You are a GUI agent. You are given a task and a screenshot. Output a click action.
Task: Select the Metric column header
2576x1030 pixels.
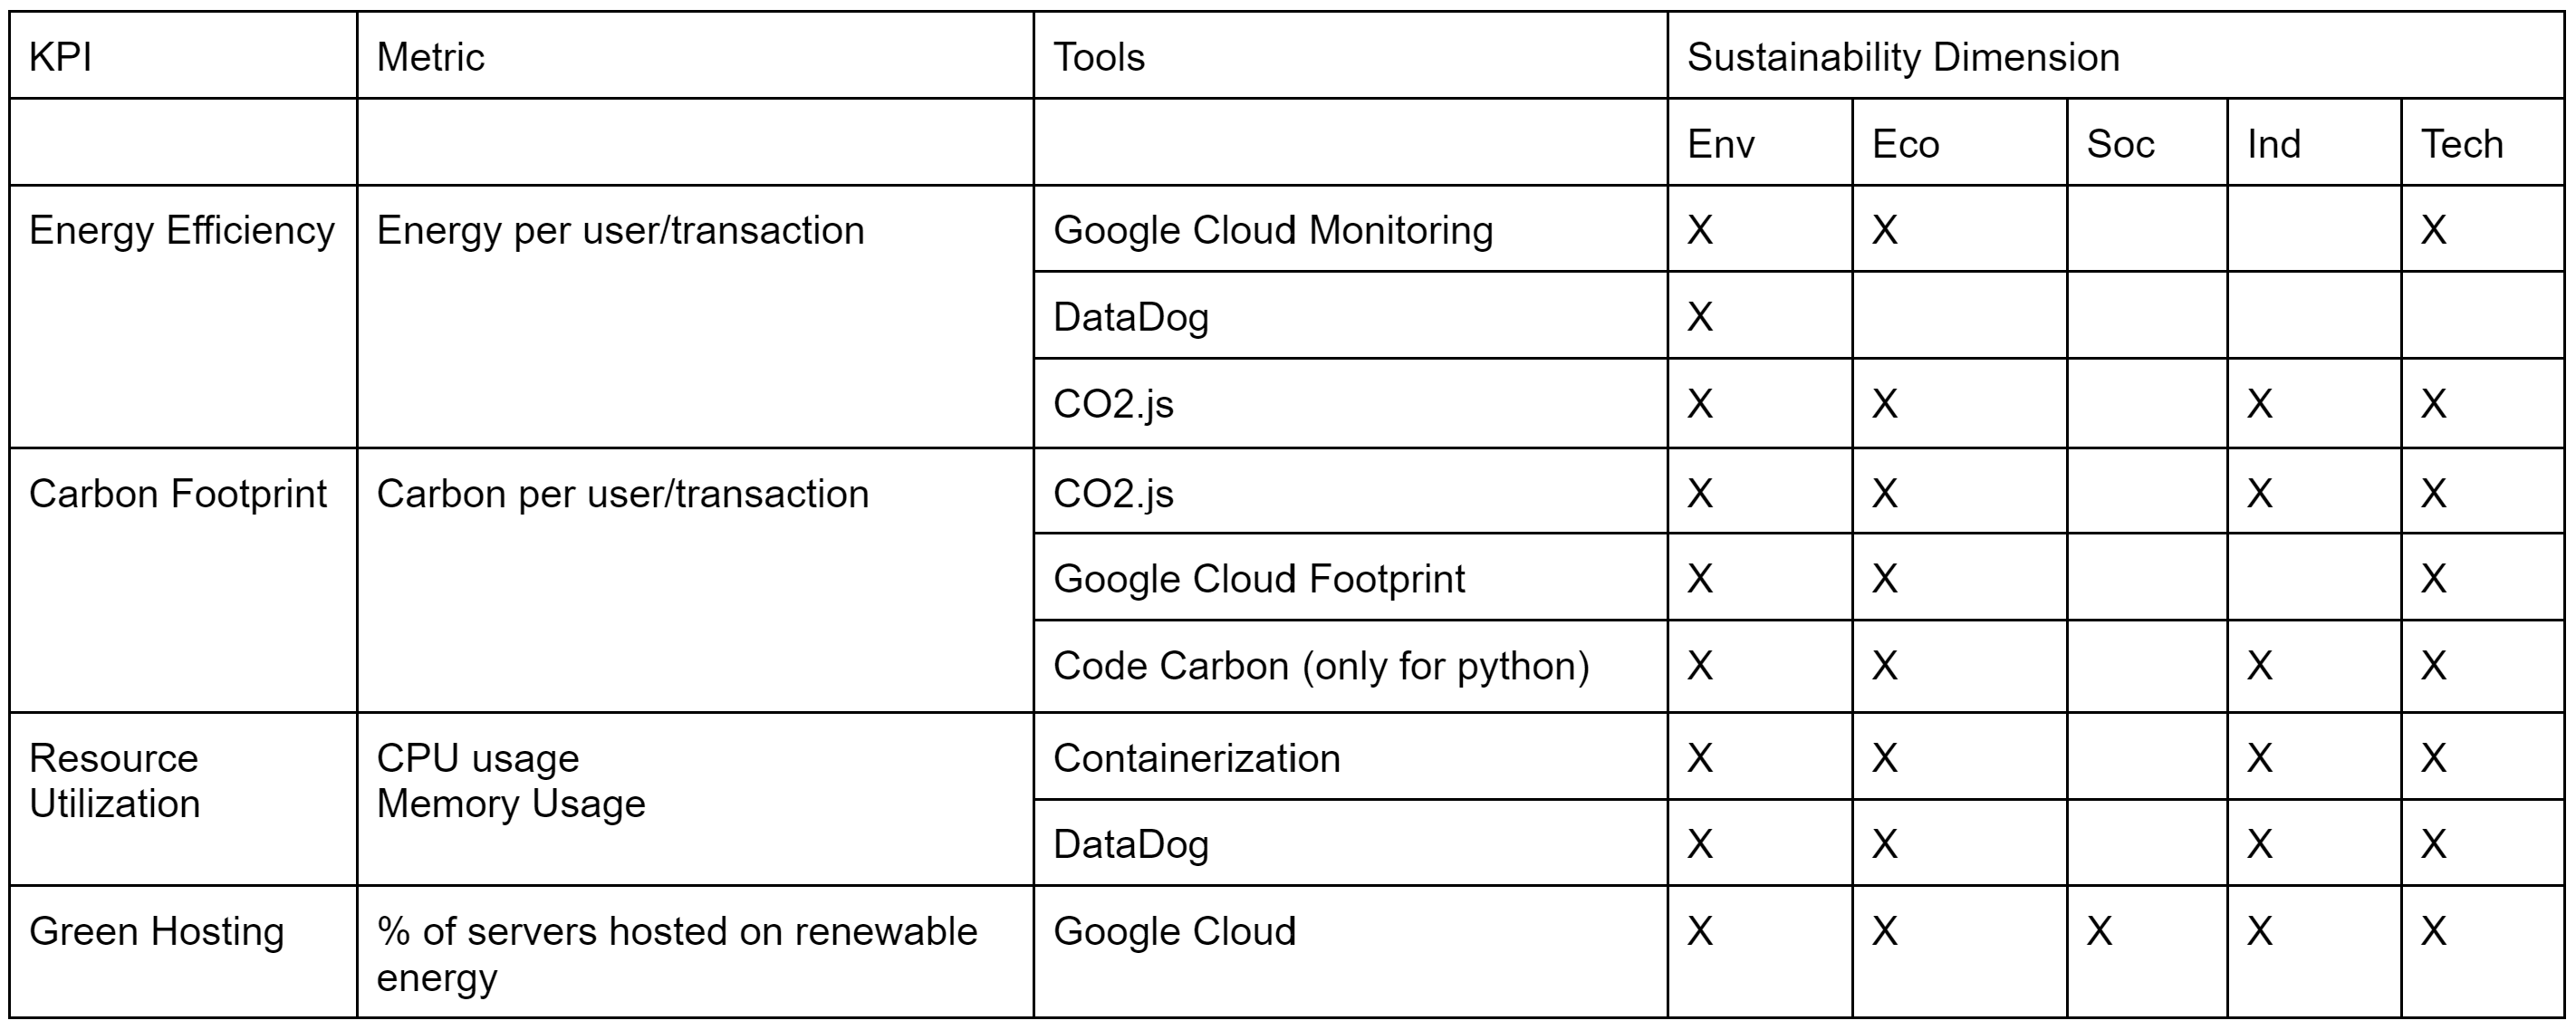coord(695,56)
